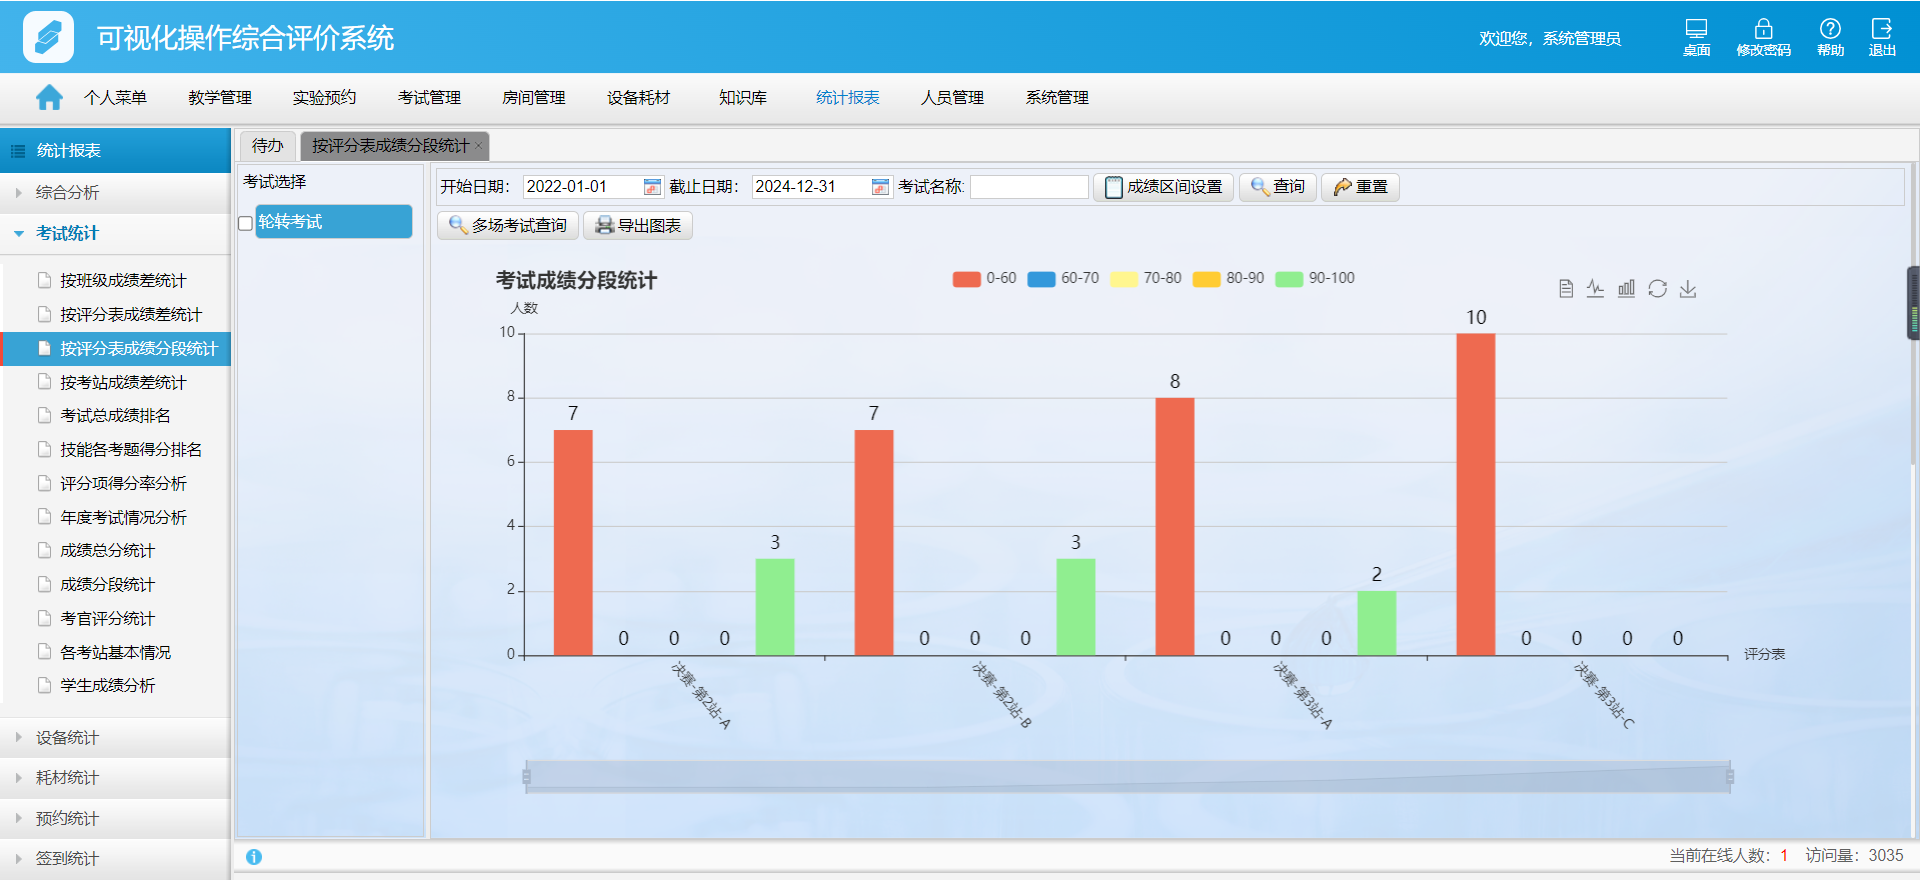
Task: Click the 多场考试查询 button
Action: (x=508, y=226)
